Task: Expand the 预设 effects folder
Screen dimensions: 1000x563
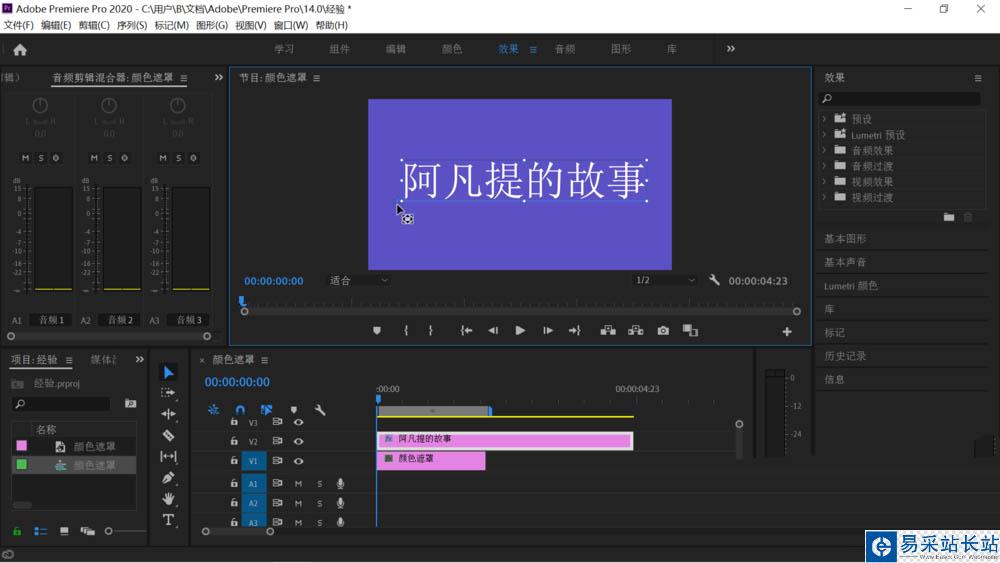Action: [824, 119]
